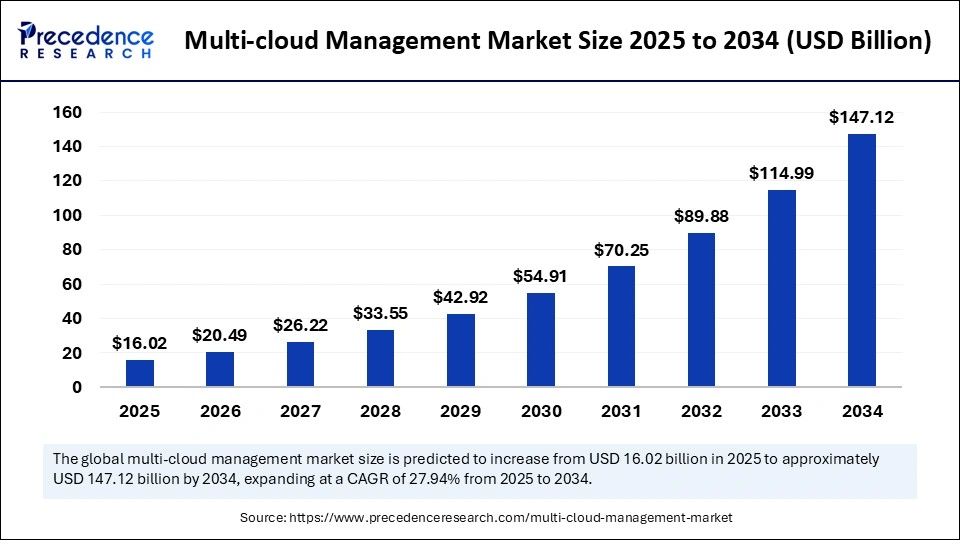Screen dimensions: 960x540
Task: Open the precedenceresearch.com source URL
Action: pos(510,518)
